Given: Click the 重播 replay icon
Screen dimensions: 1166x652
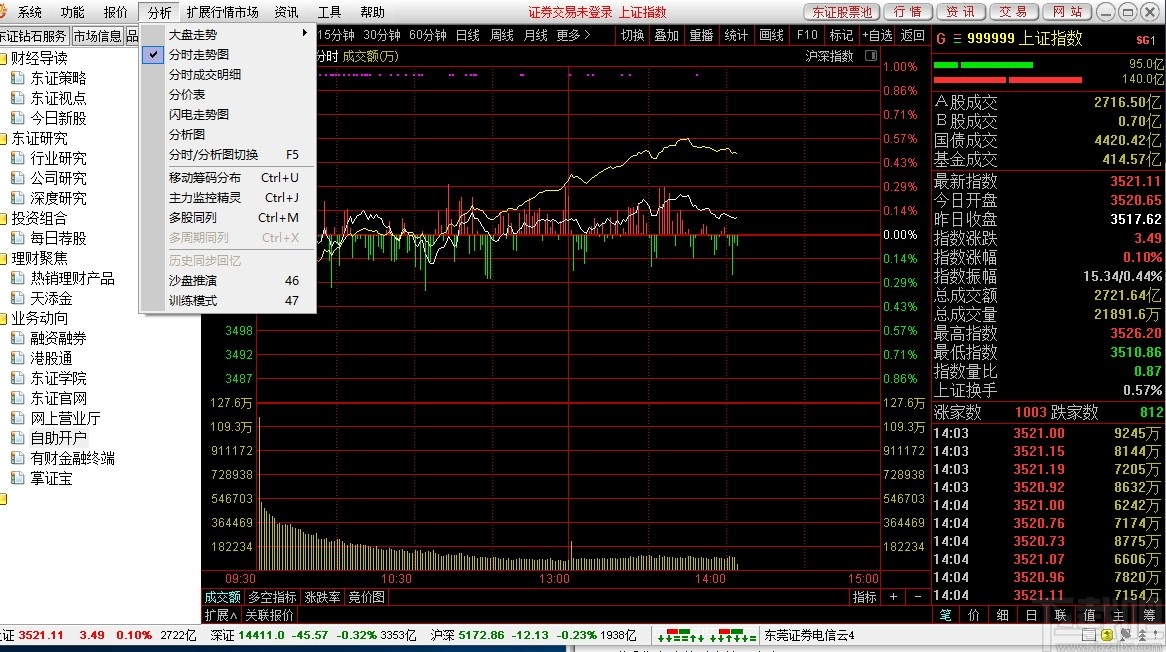Looking at the screenshot, I should (x=700, y=33).
